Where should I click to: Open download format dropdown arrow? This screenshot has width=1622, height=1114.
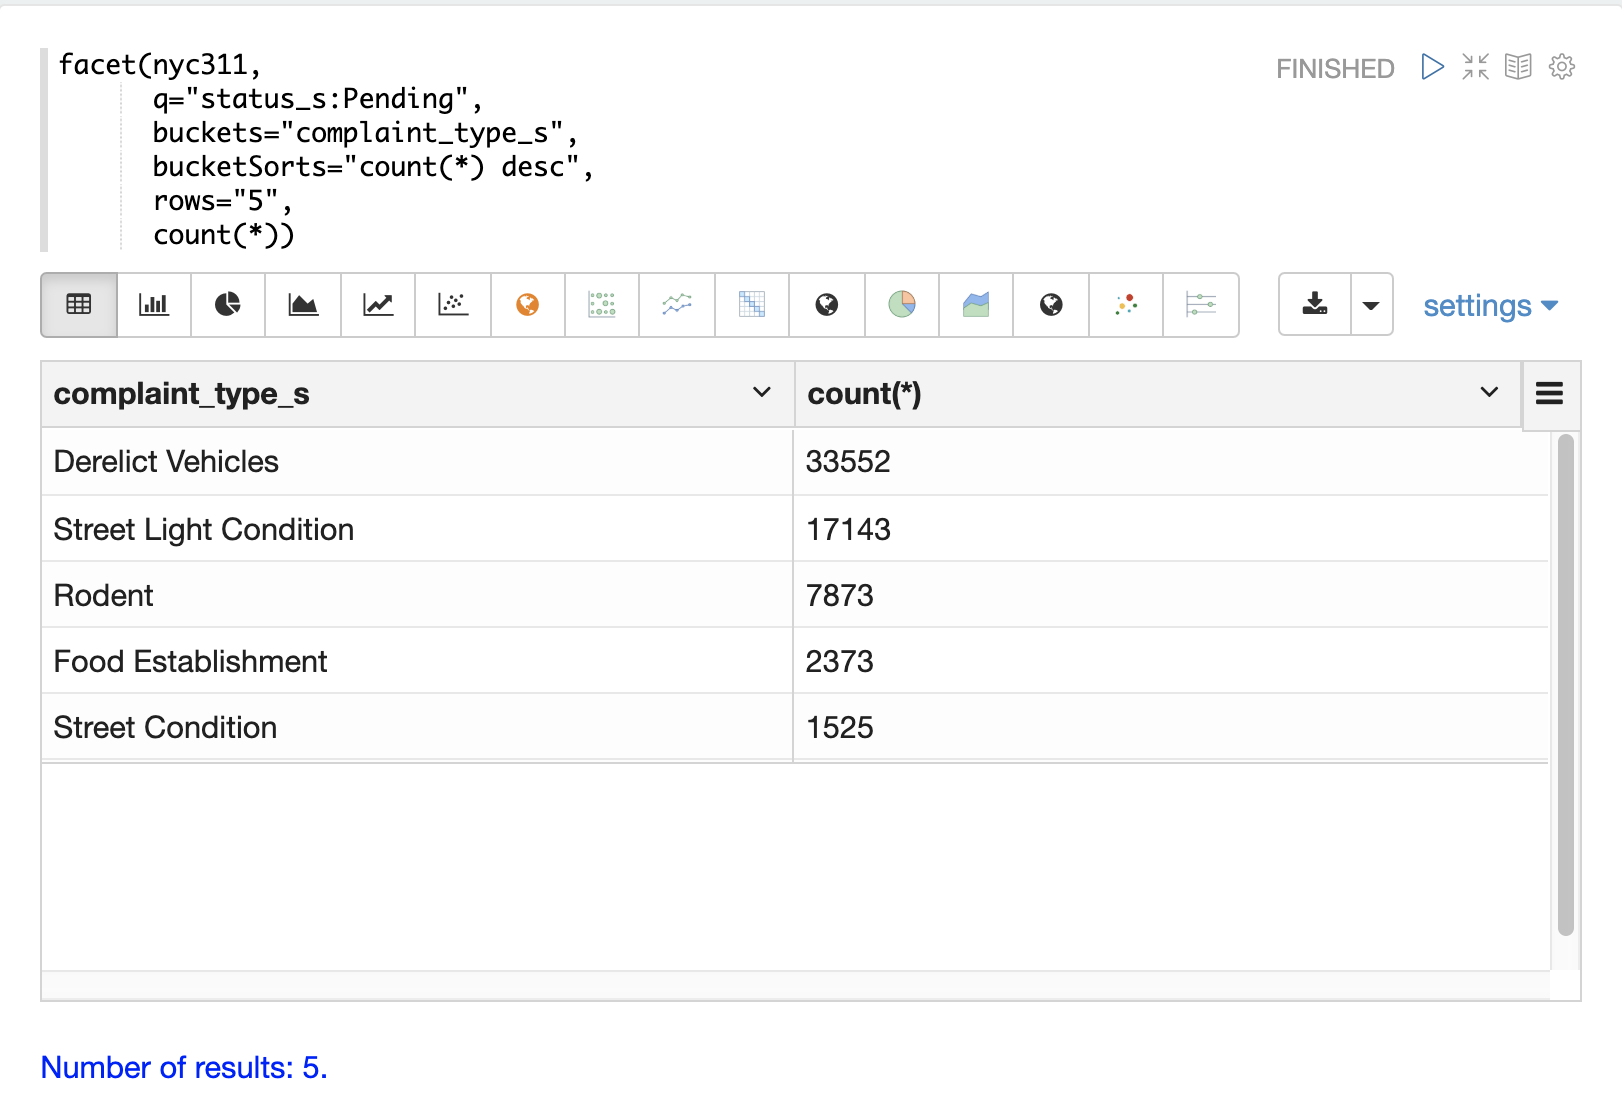click(x=1371, y=305)
